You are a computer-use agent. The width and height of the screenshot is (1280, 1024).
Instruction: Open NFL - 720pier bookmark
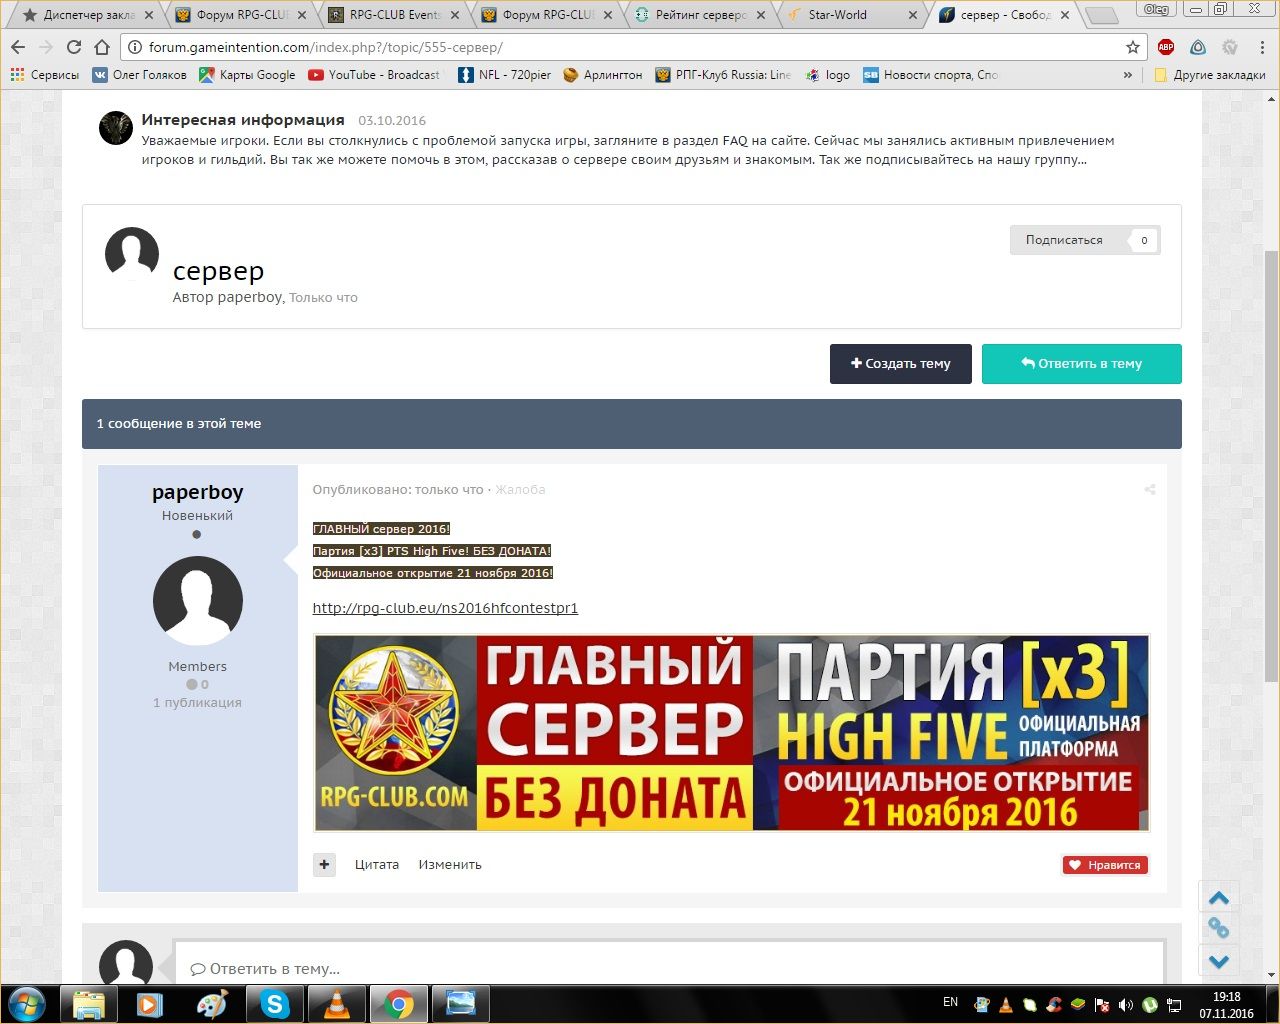click(505, 75)
